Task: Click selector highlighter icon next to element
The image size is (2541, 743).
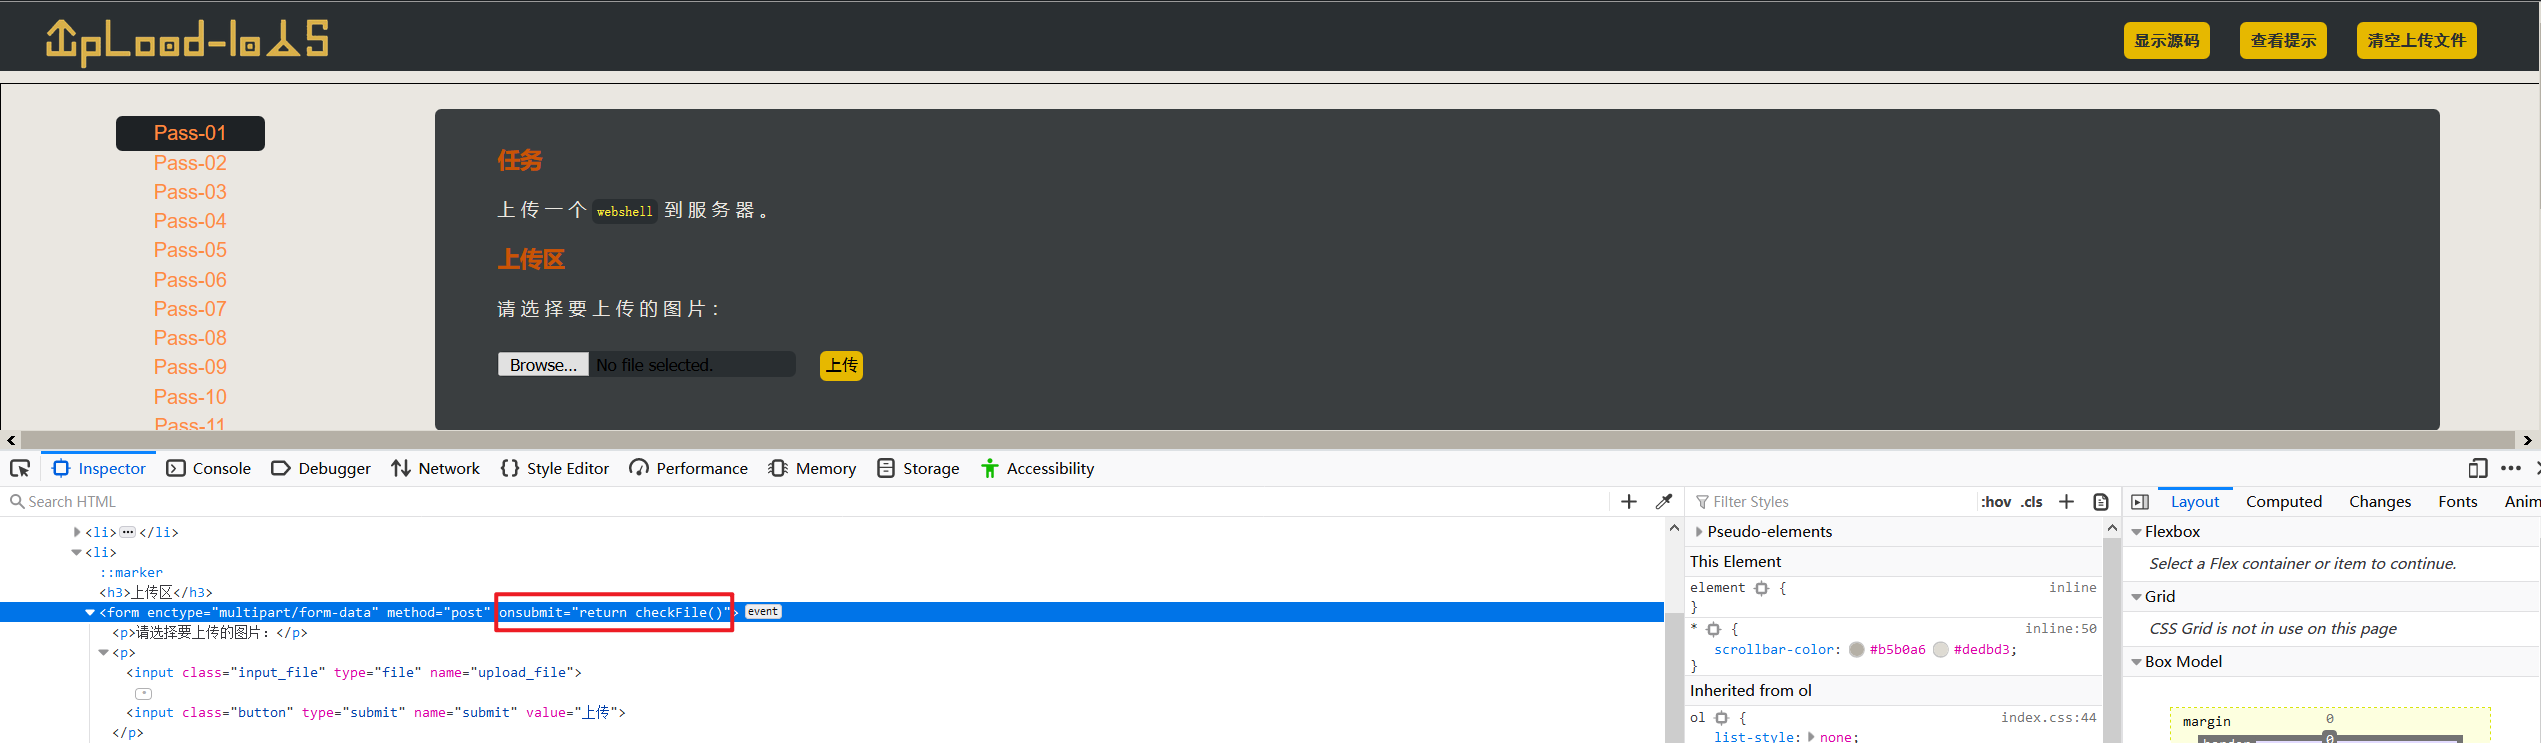Action: point(1762,588)
